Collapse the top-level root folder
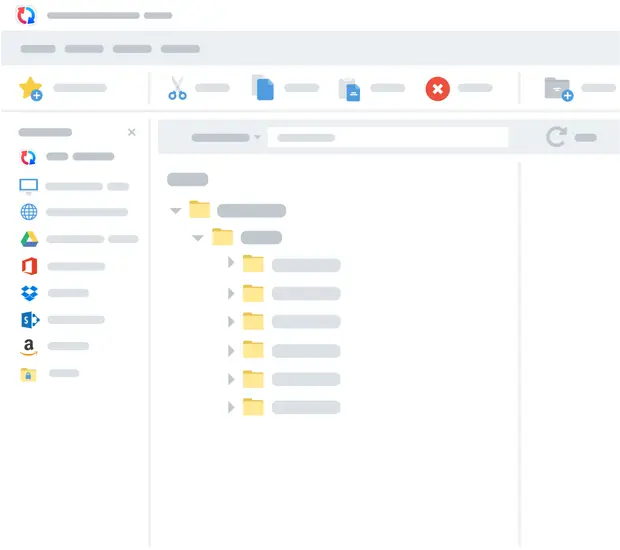This screenshot has width=620, height=550. click(176, 210)
